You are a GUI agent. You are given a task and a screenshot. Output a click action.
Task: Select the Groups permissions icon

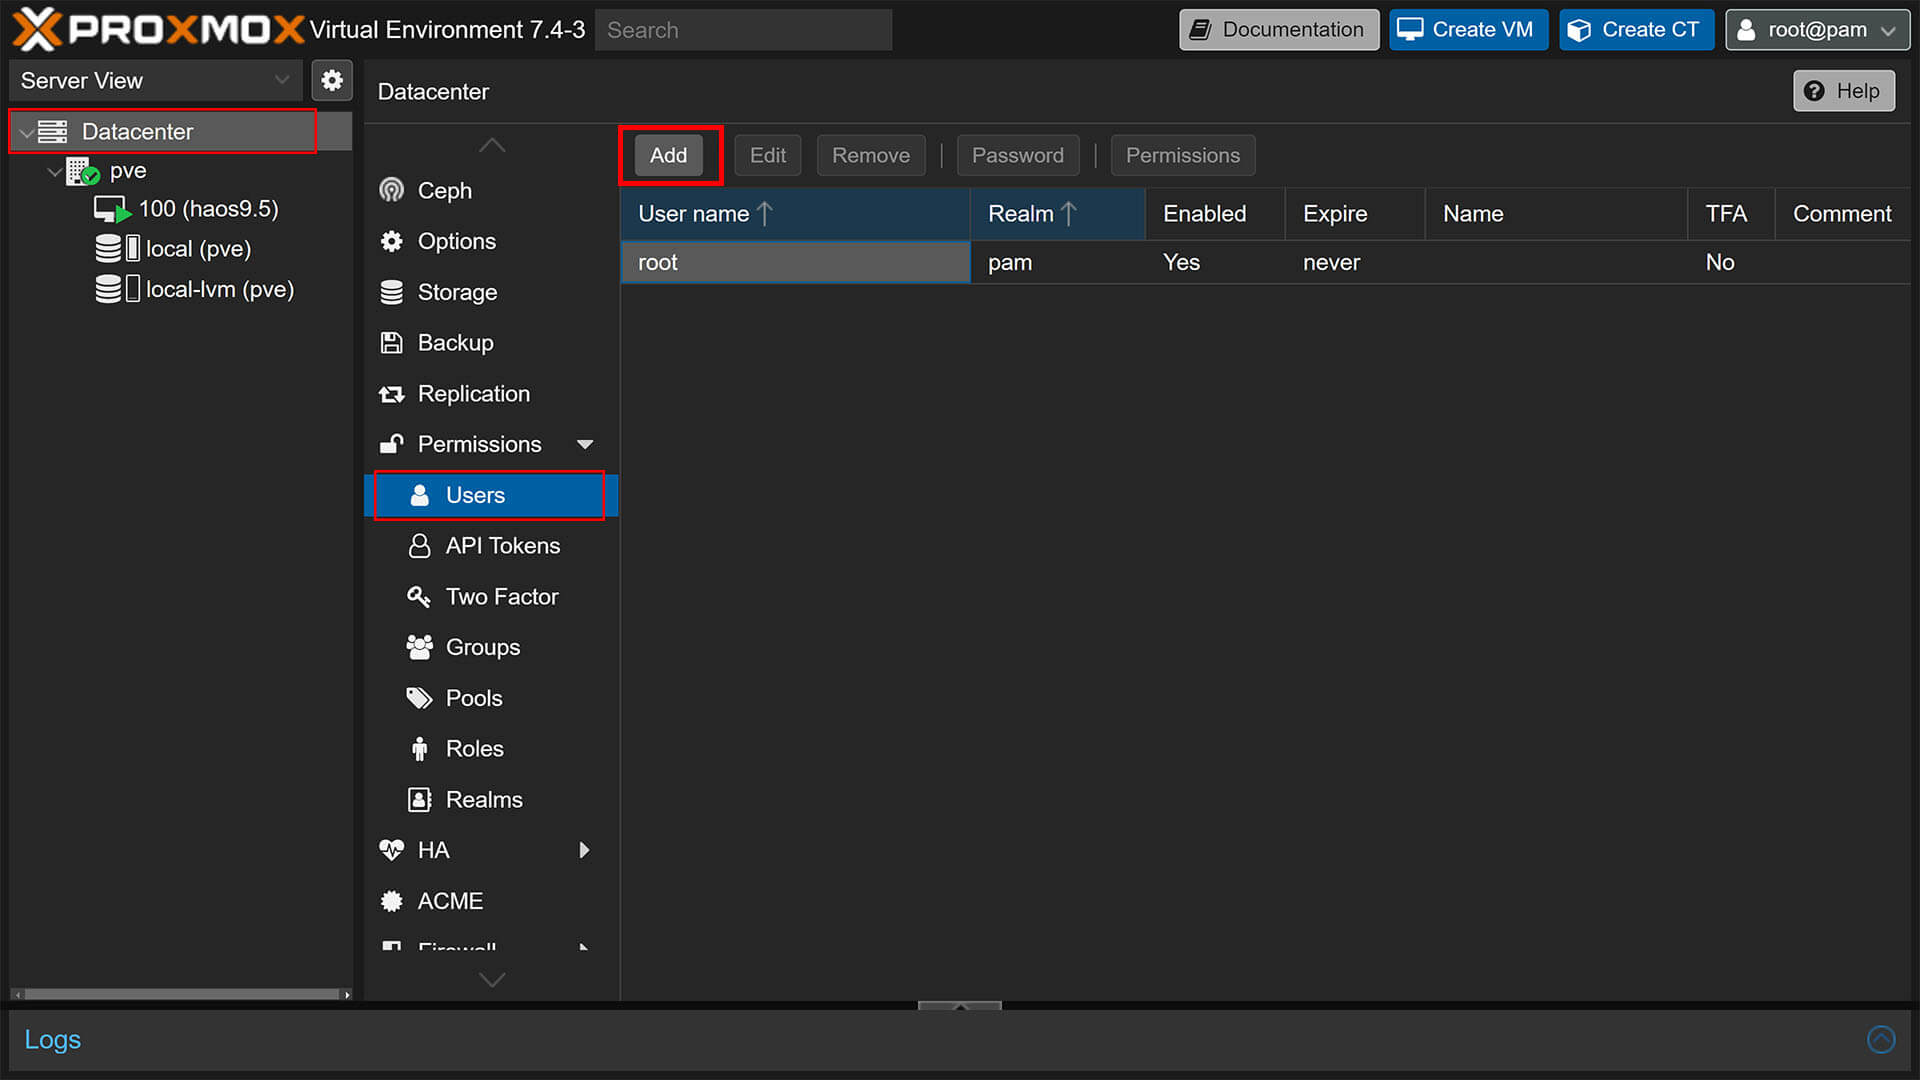pyautogui.click(x=420, y=647)
